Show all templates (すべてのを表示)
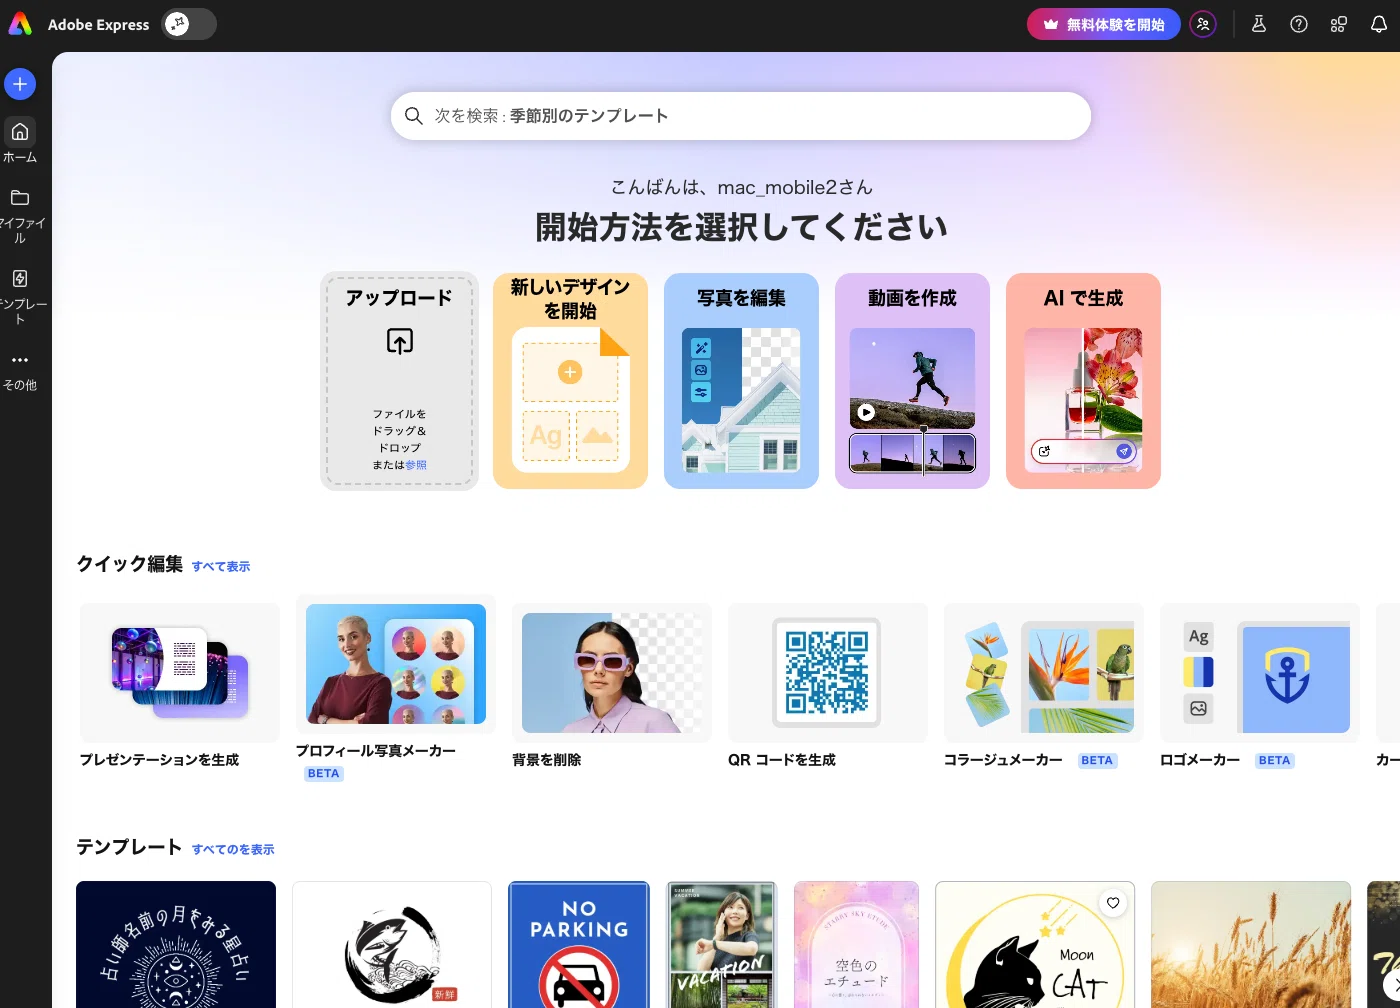 point(233,850)
